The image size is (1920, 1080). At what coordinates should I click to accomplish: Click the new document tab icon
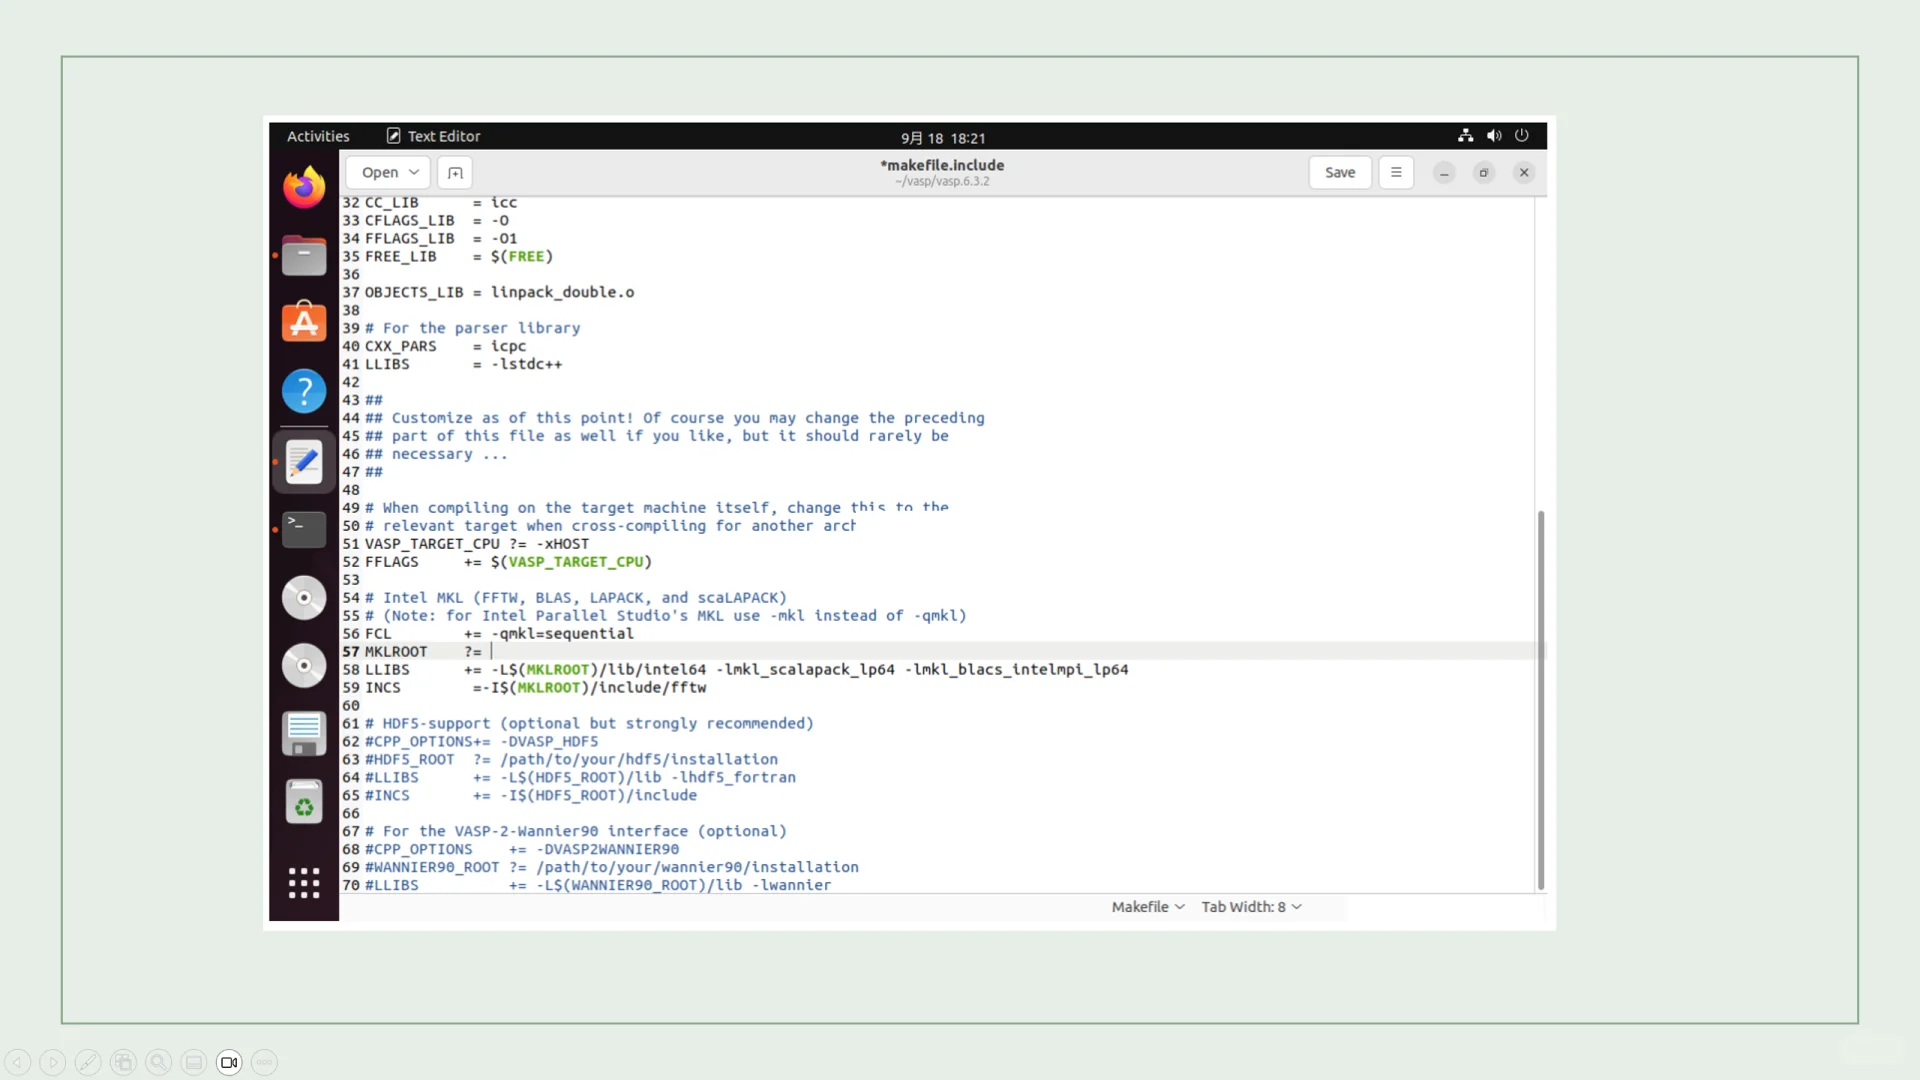point(455,173)
